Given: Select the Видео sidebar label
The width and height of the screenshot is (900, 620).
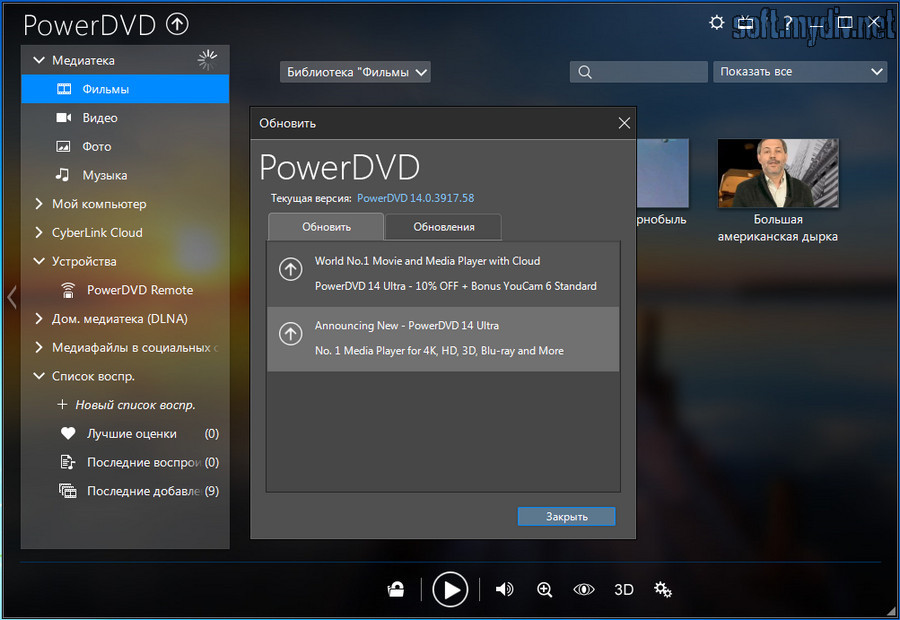Looking at the screenshot, I should (x=100, y=118).
